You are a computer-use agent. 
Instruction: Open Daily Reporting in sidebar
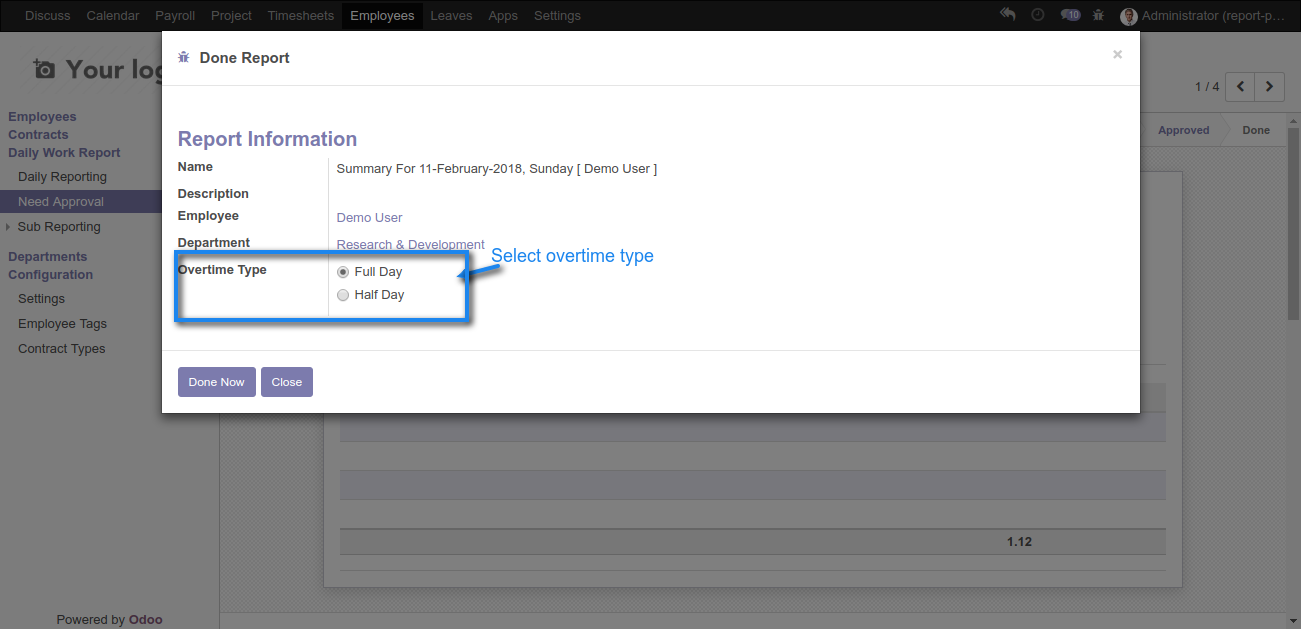tap(62, 177)
